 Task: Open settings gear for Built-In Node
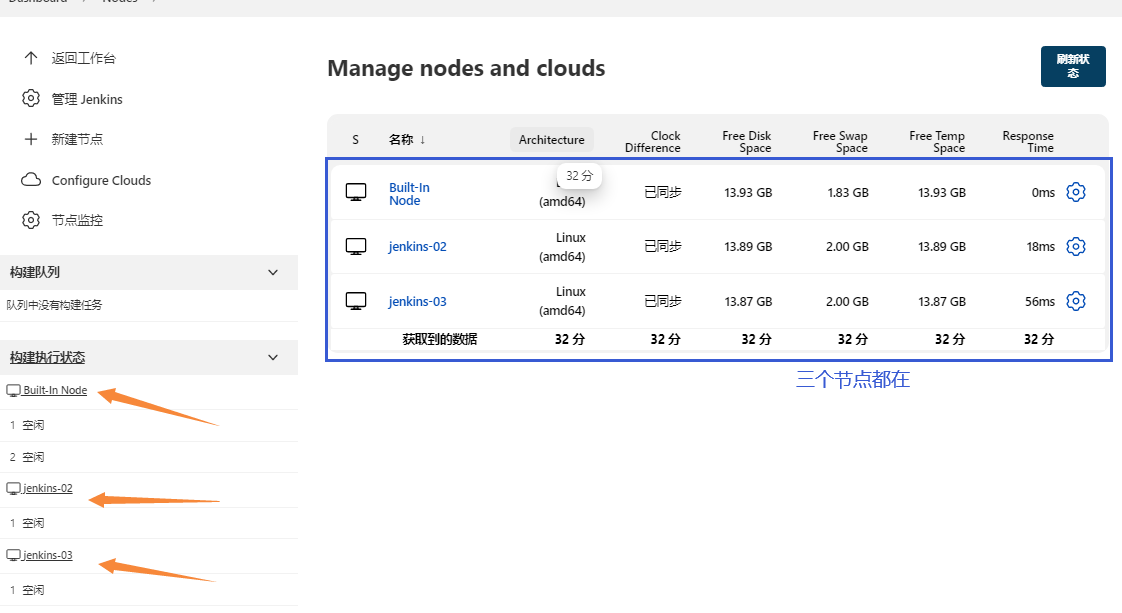(1075, 192)
